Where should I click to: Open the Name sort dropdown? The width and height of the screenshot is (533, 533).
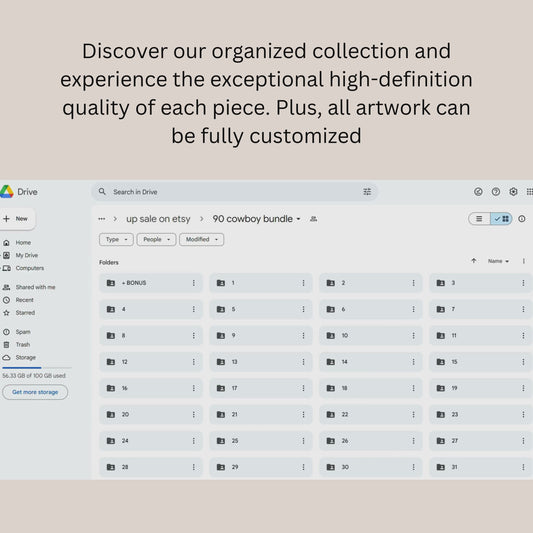point(498,261)
